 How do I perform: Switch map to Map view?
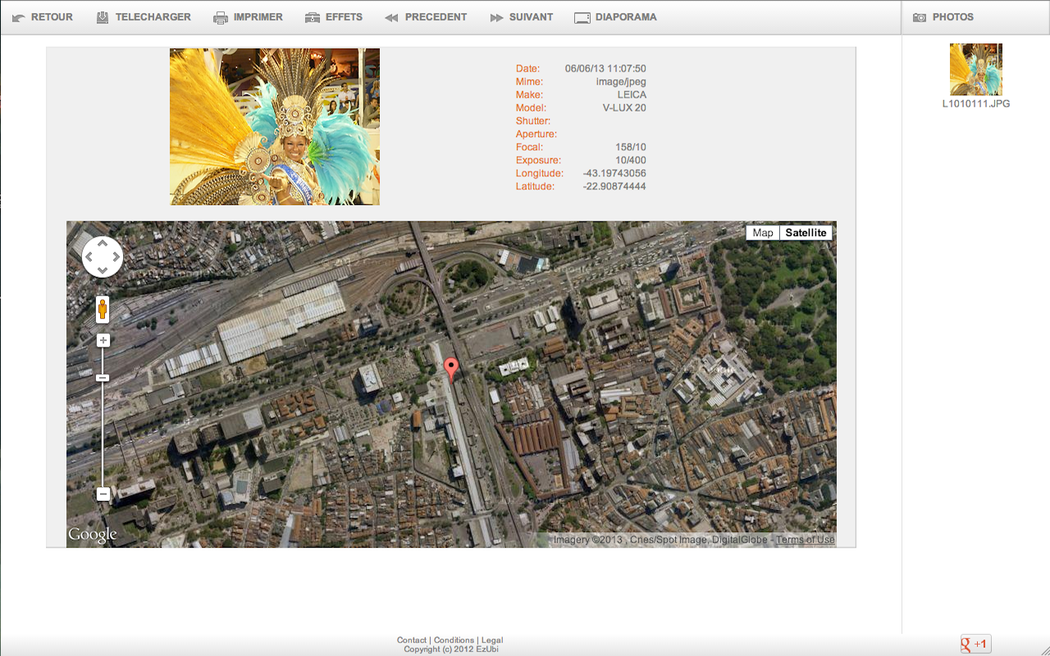[762, 233]
